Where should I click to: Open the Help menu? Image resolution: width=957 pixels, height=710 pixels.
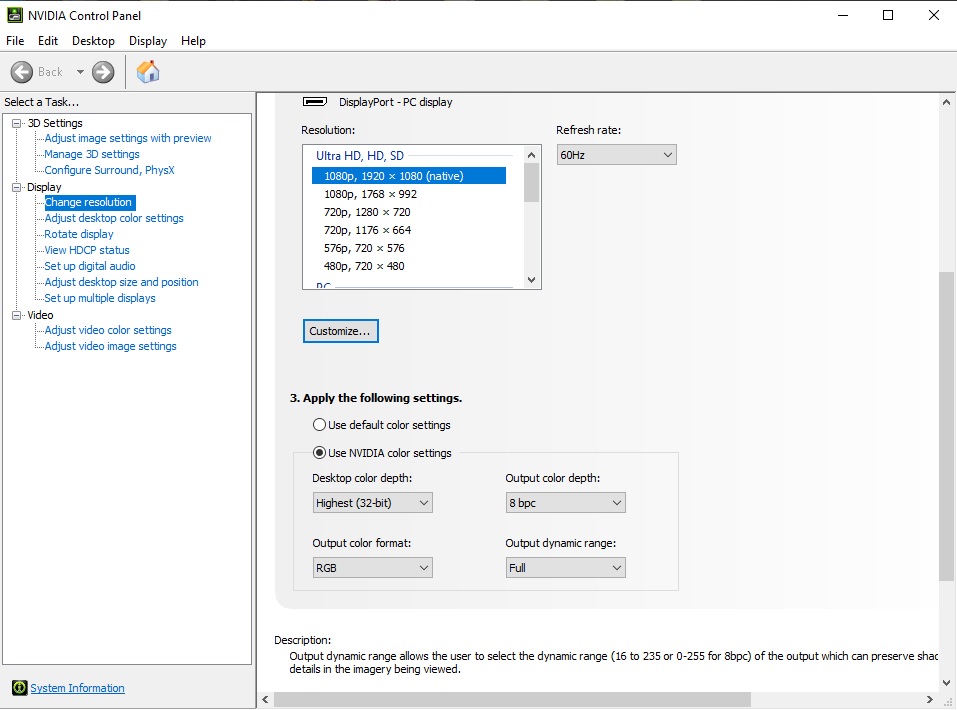[x=193, y=41]
